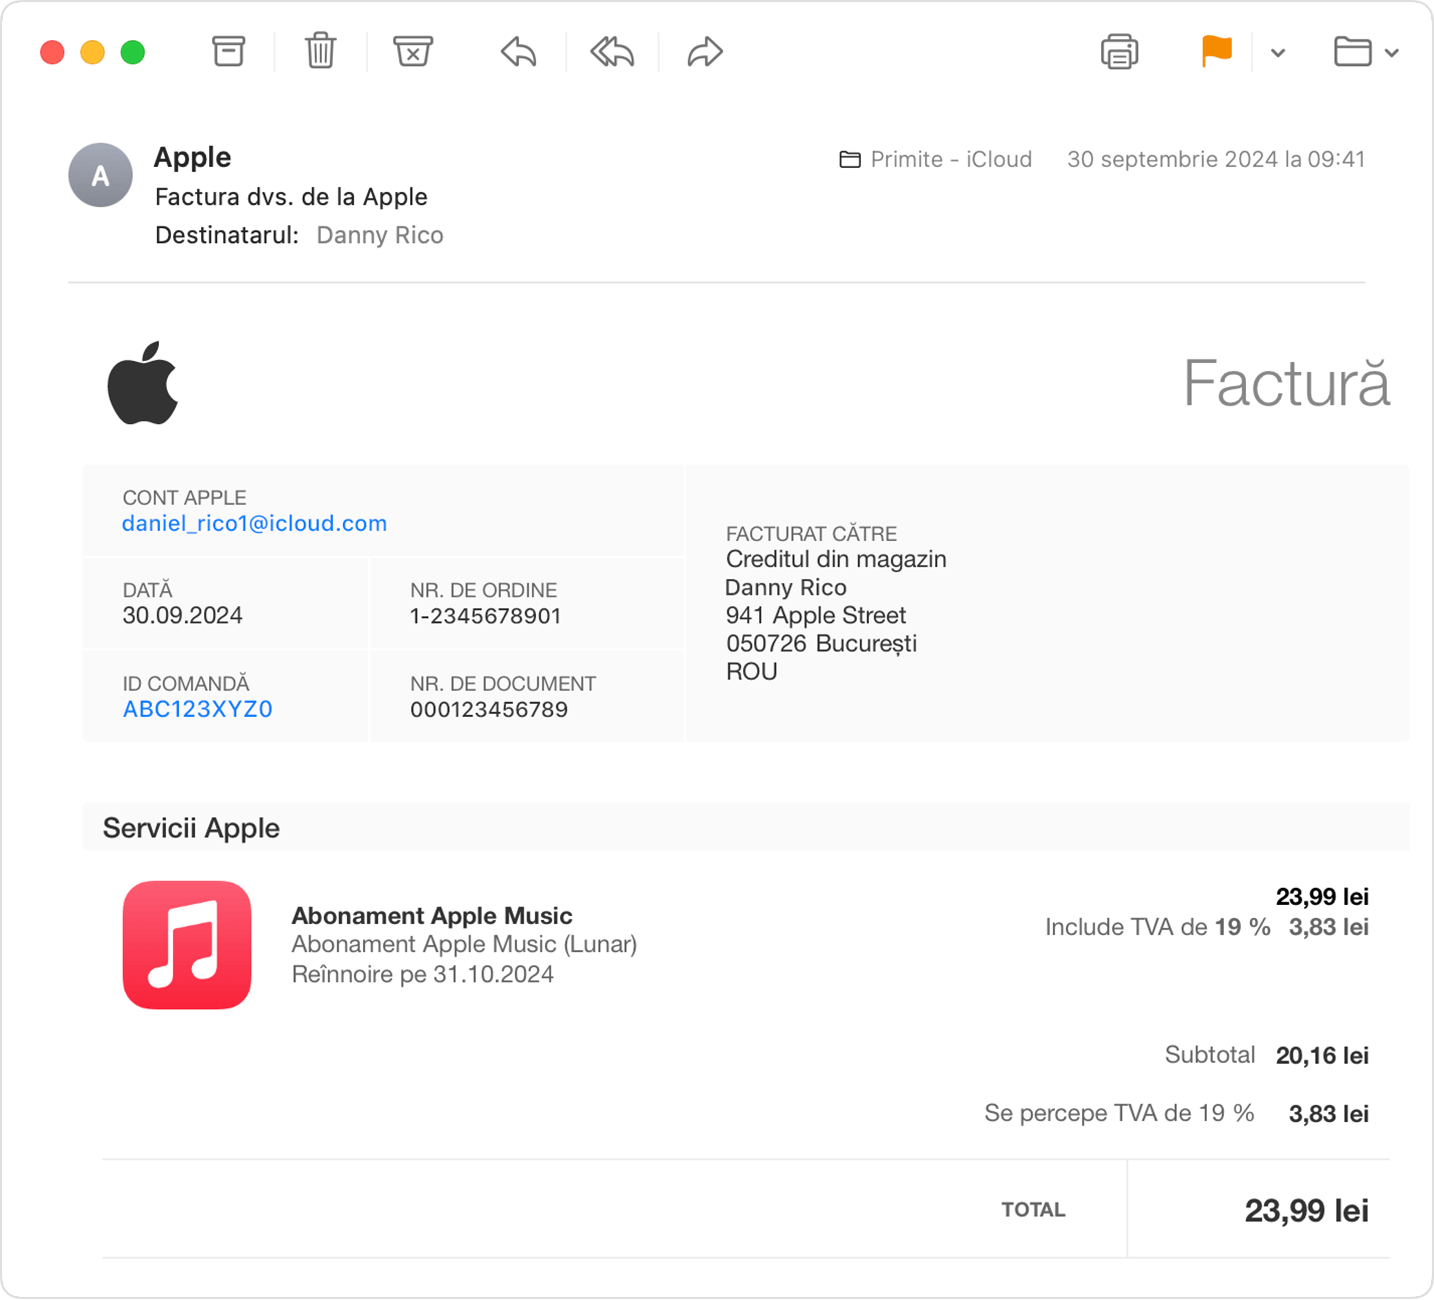Close the window with the red button
Viewport: 1434px width, 1300px height.
pos(52,52)
